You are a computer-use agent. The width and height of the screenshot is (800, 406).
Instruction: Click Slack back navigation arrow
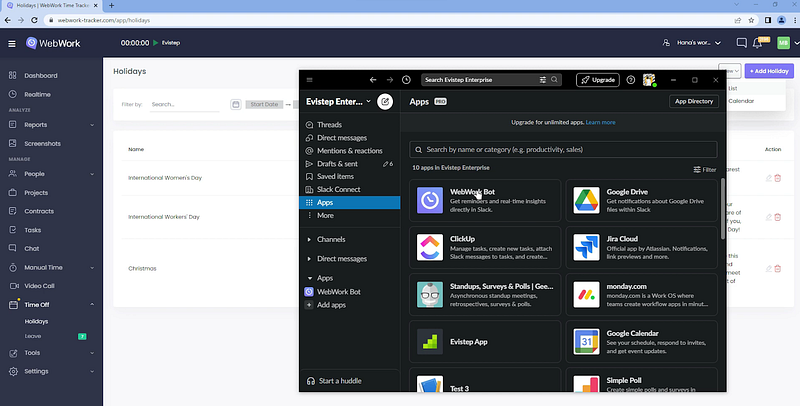[x=373, y=80]
